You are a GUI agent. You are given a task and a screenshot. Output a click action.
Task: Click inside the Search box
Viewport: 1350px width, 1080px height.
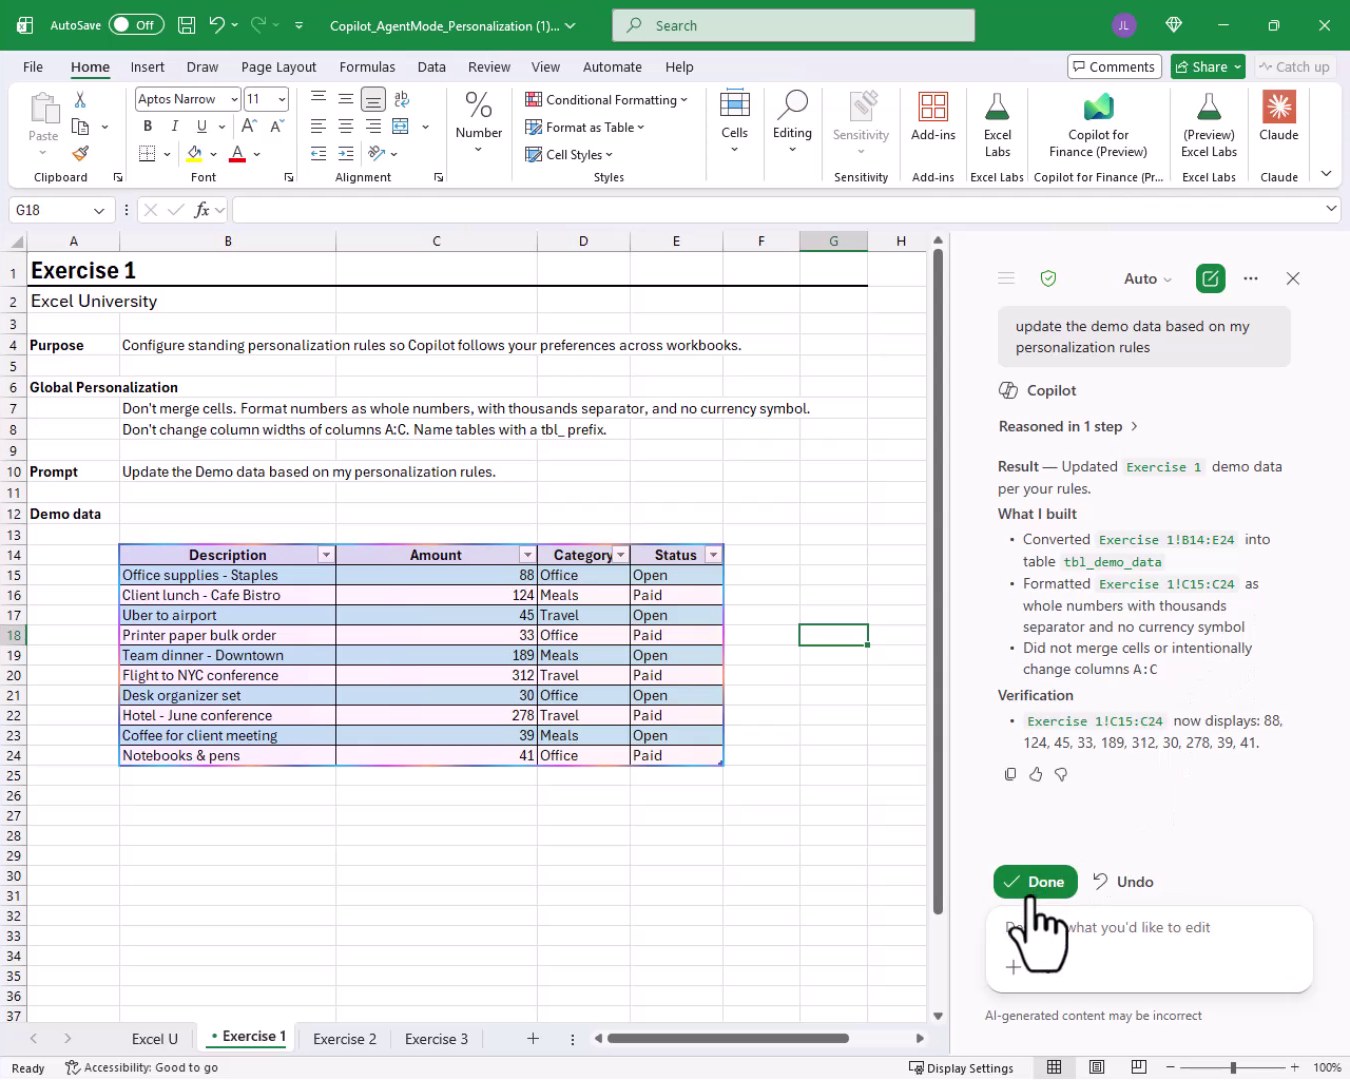(793, 25)
